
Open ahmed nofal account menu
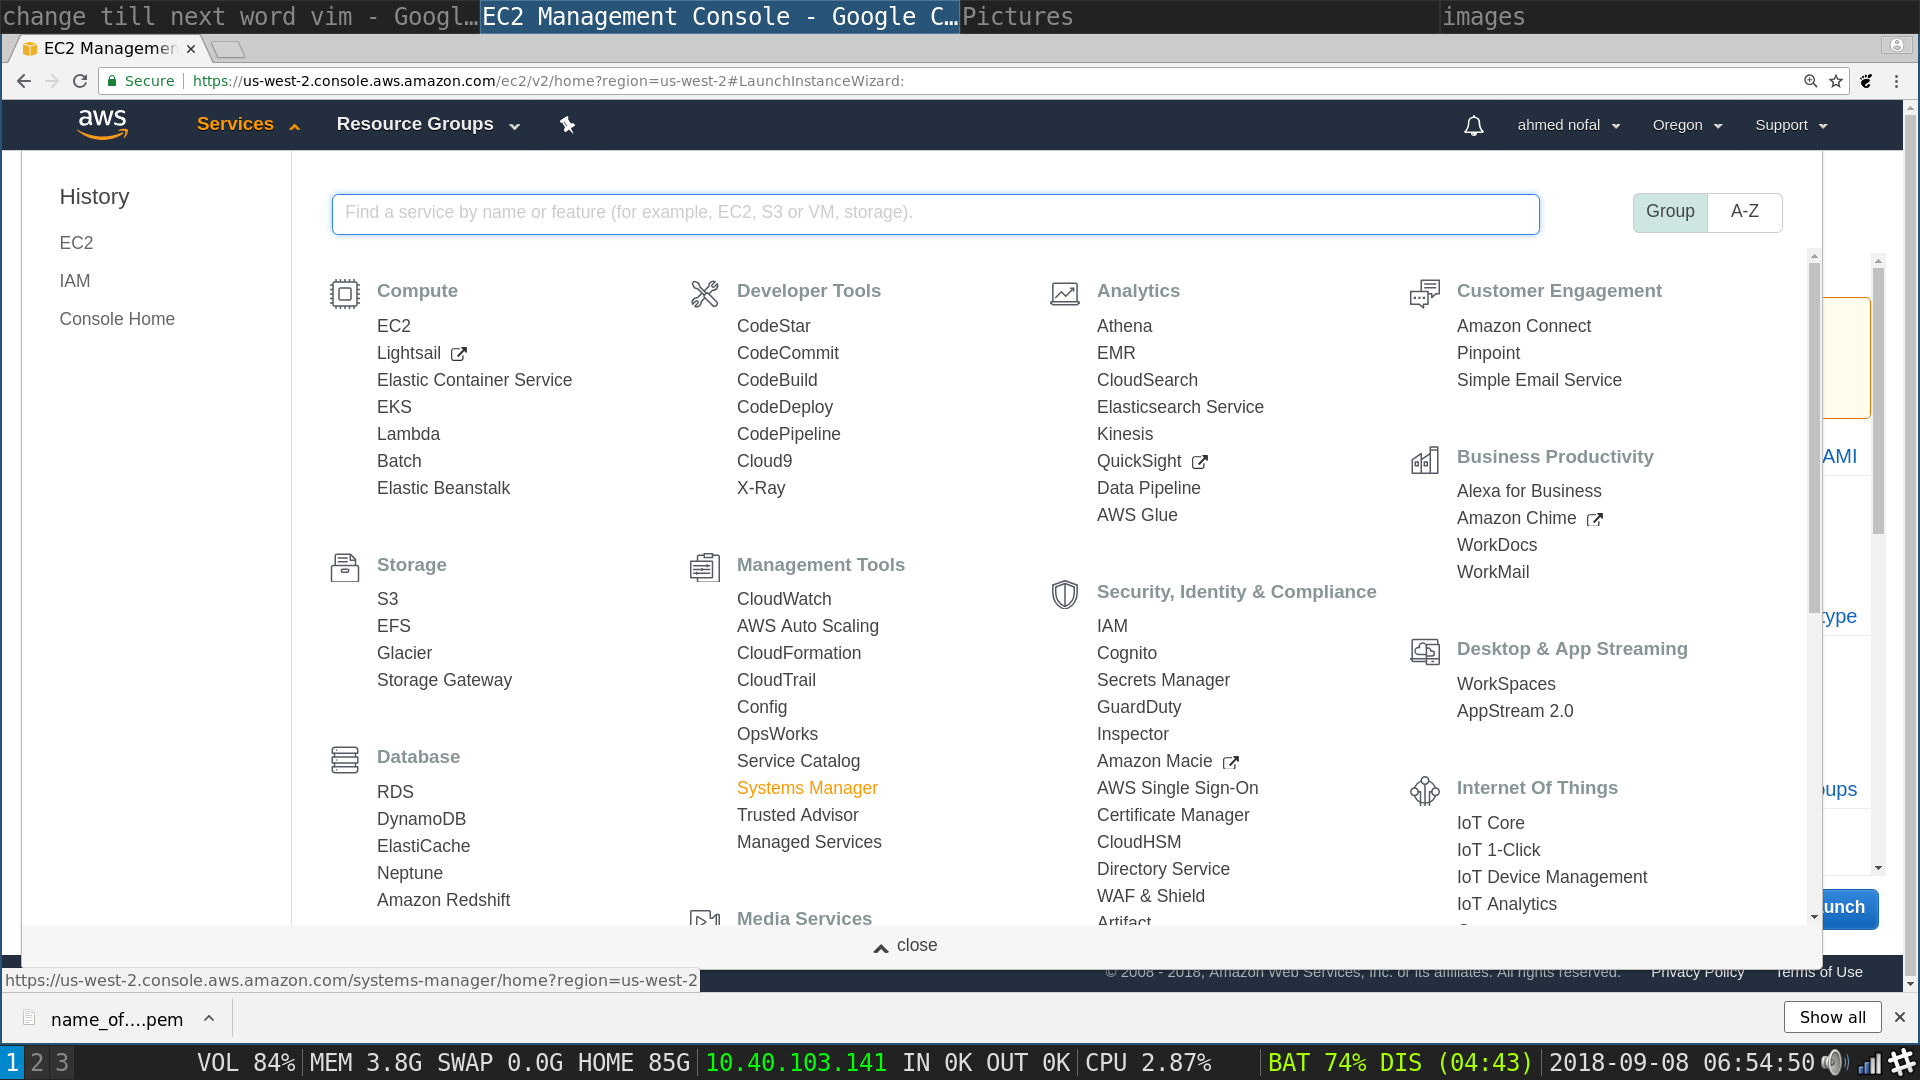click(1568, 125)
